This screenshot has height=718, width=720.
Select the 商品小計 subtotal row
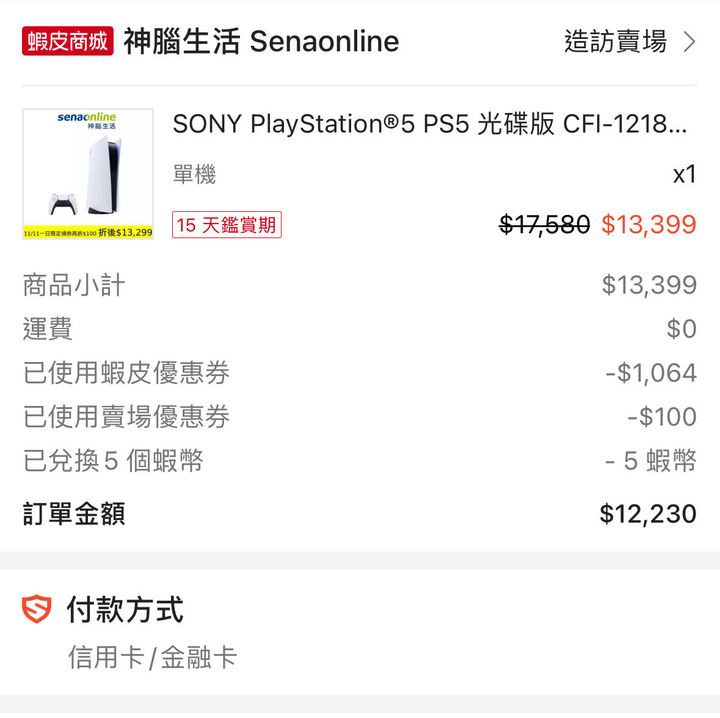360,285
